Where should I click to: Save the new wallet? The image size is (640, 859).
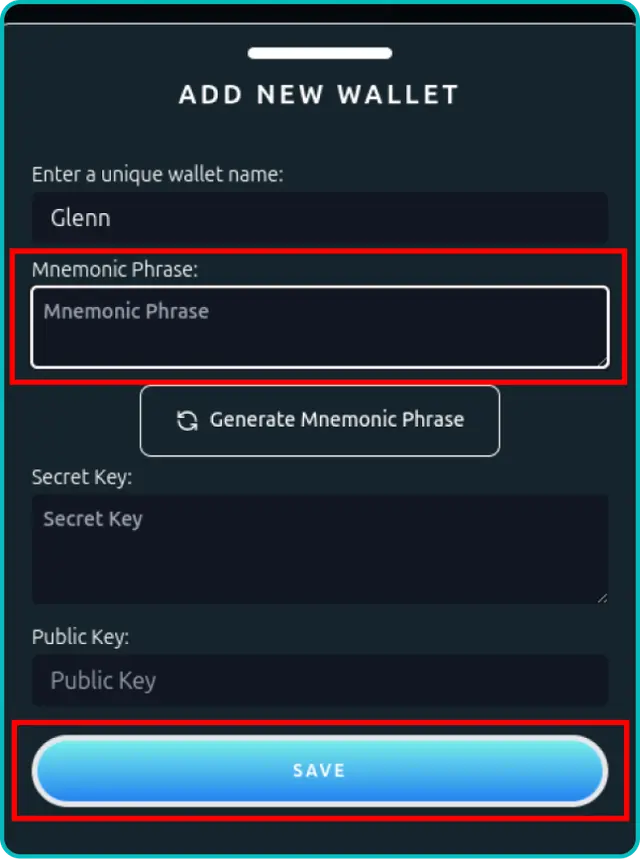coord(320,771)
